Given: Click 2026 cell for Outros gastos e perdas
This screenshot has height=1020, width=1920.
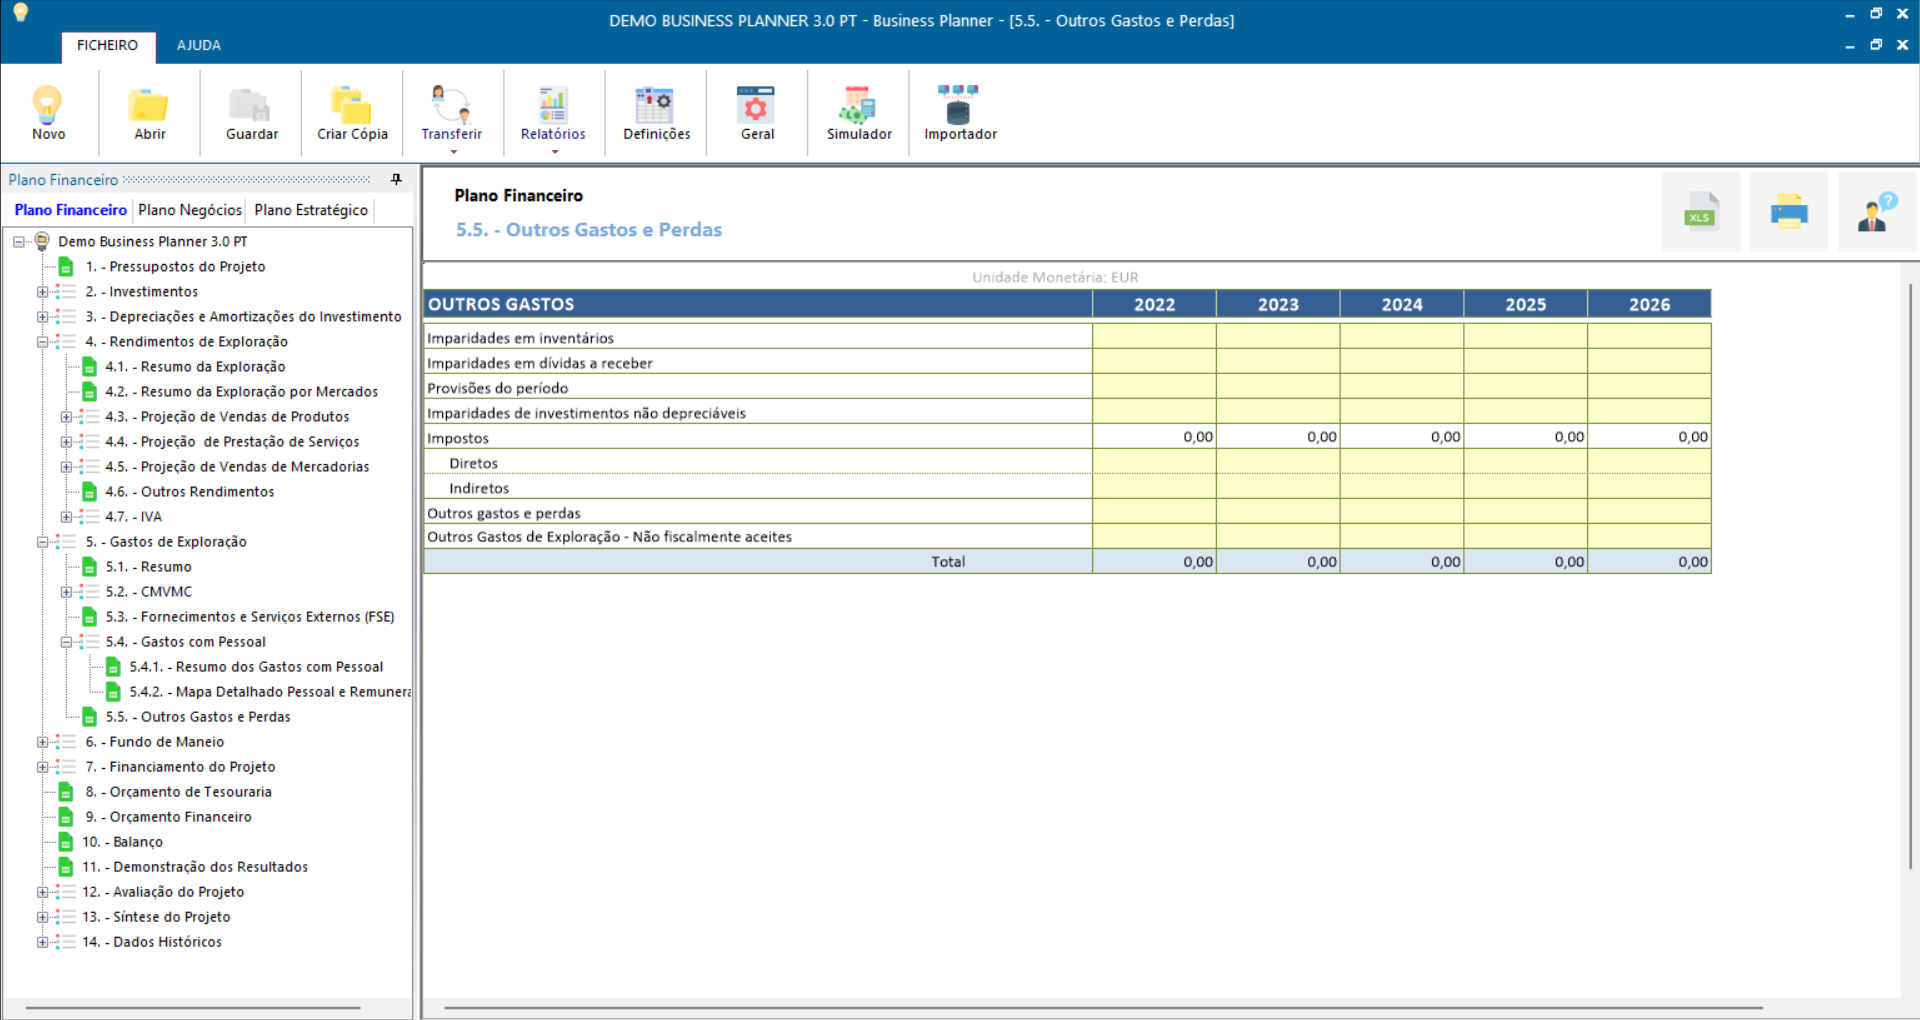Looking at the screenshot, I should [x=1649, y=512].
